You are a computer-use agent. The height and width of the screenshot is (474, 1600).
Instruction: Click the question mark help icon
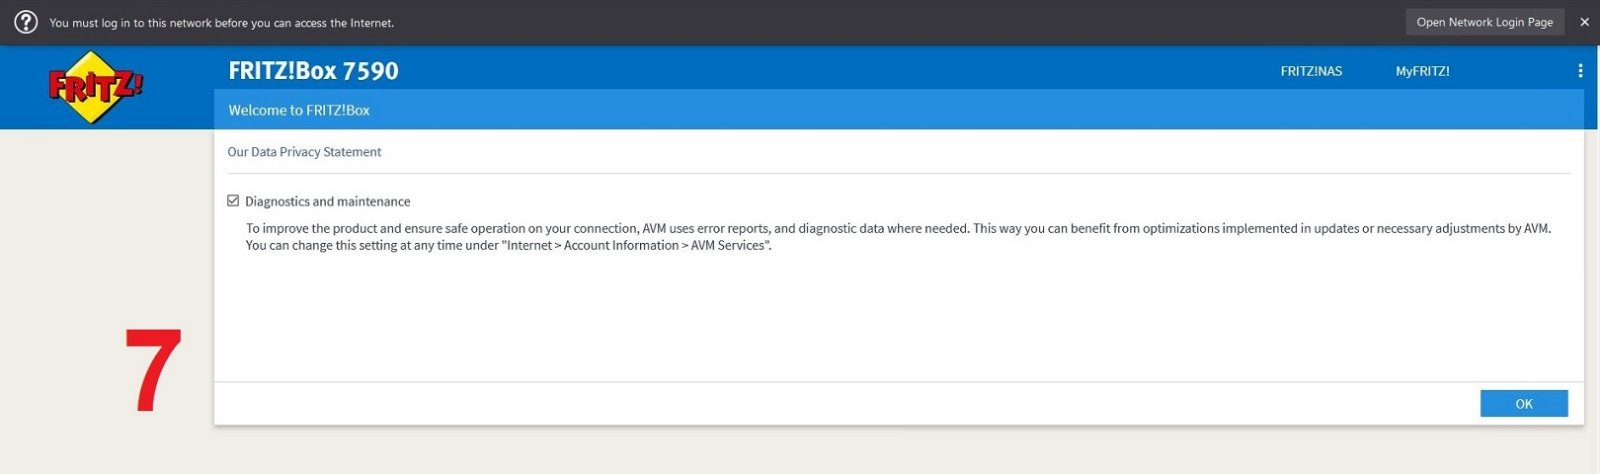pyautogui.click(x=26, y=22)
